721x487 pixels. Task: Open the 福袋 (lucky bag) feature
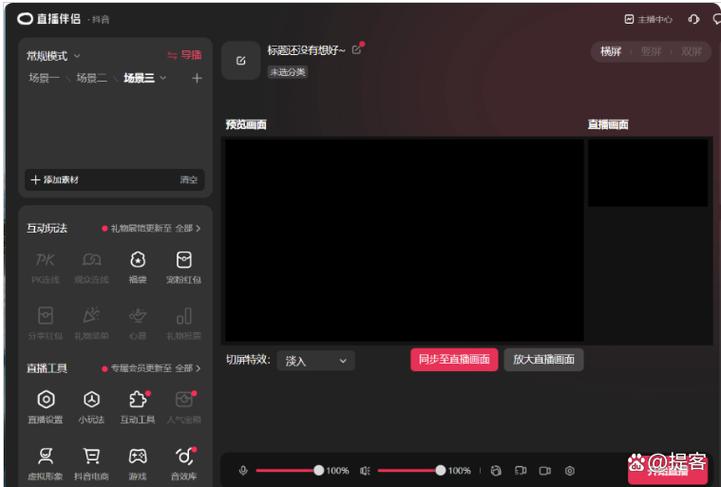[x=137, y=260]
